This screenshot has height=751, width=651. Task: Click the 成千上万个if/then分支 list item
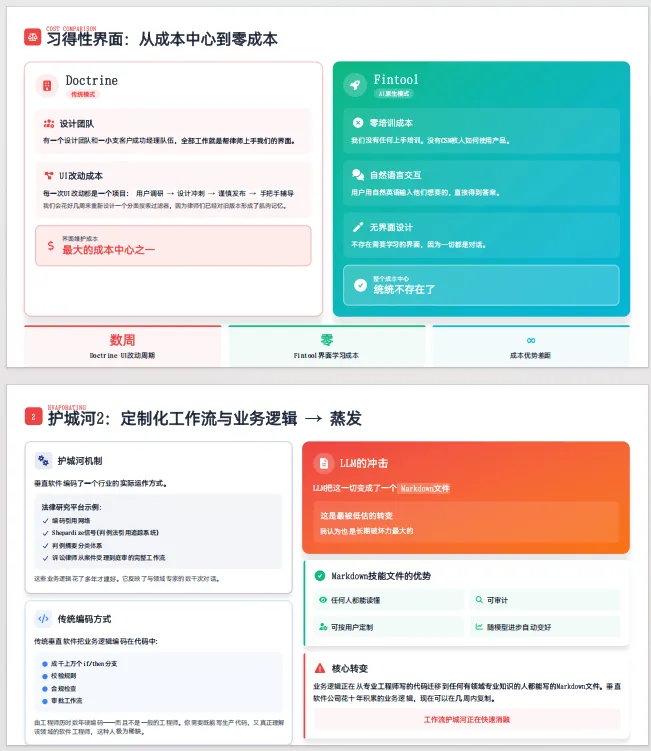(x=84, y=663)
